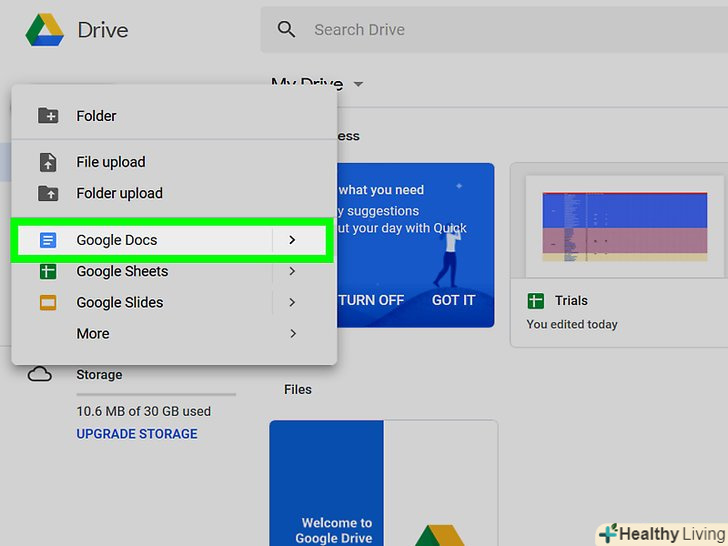Click the blue Google Docs icon
Viewport: 728px width, 546px height.
(48, 240)
